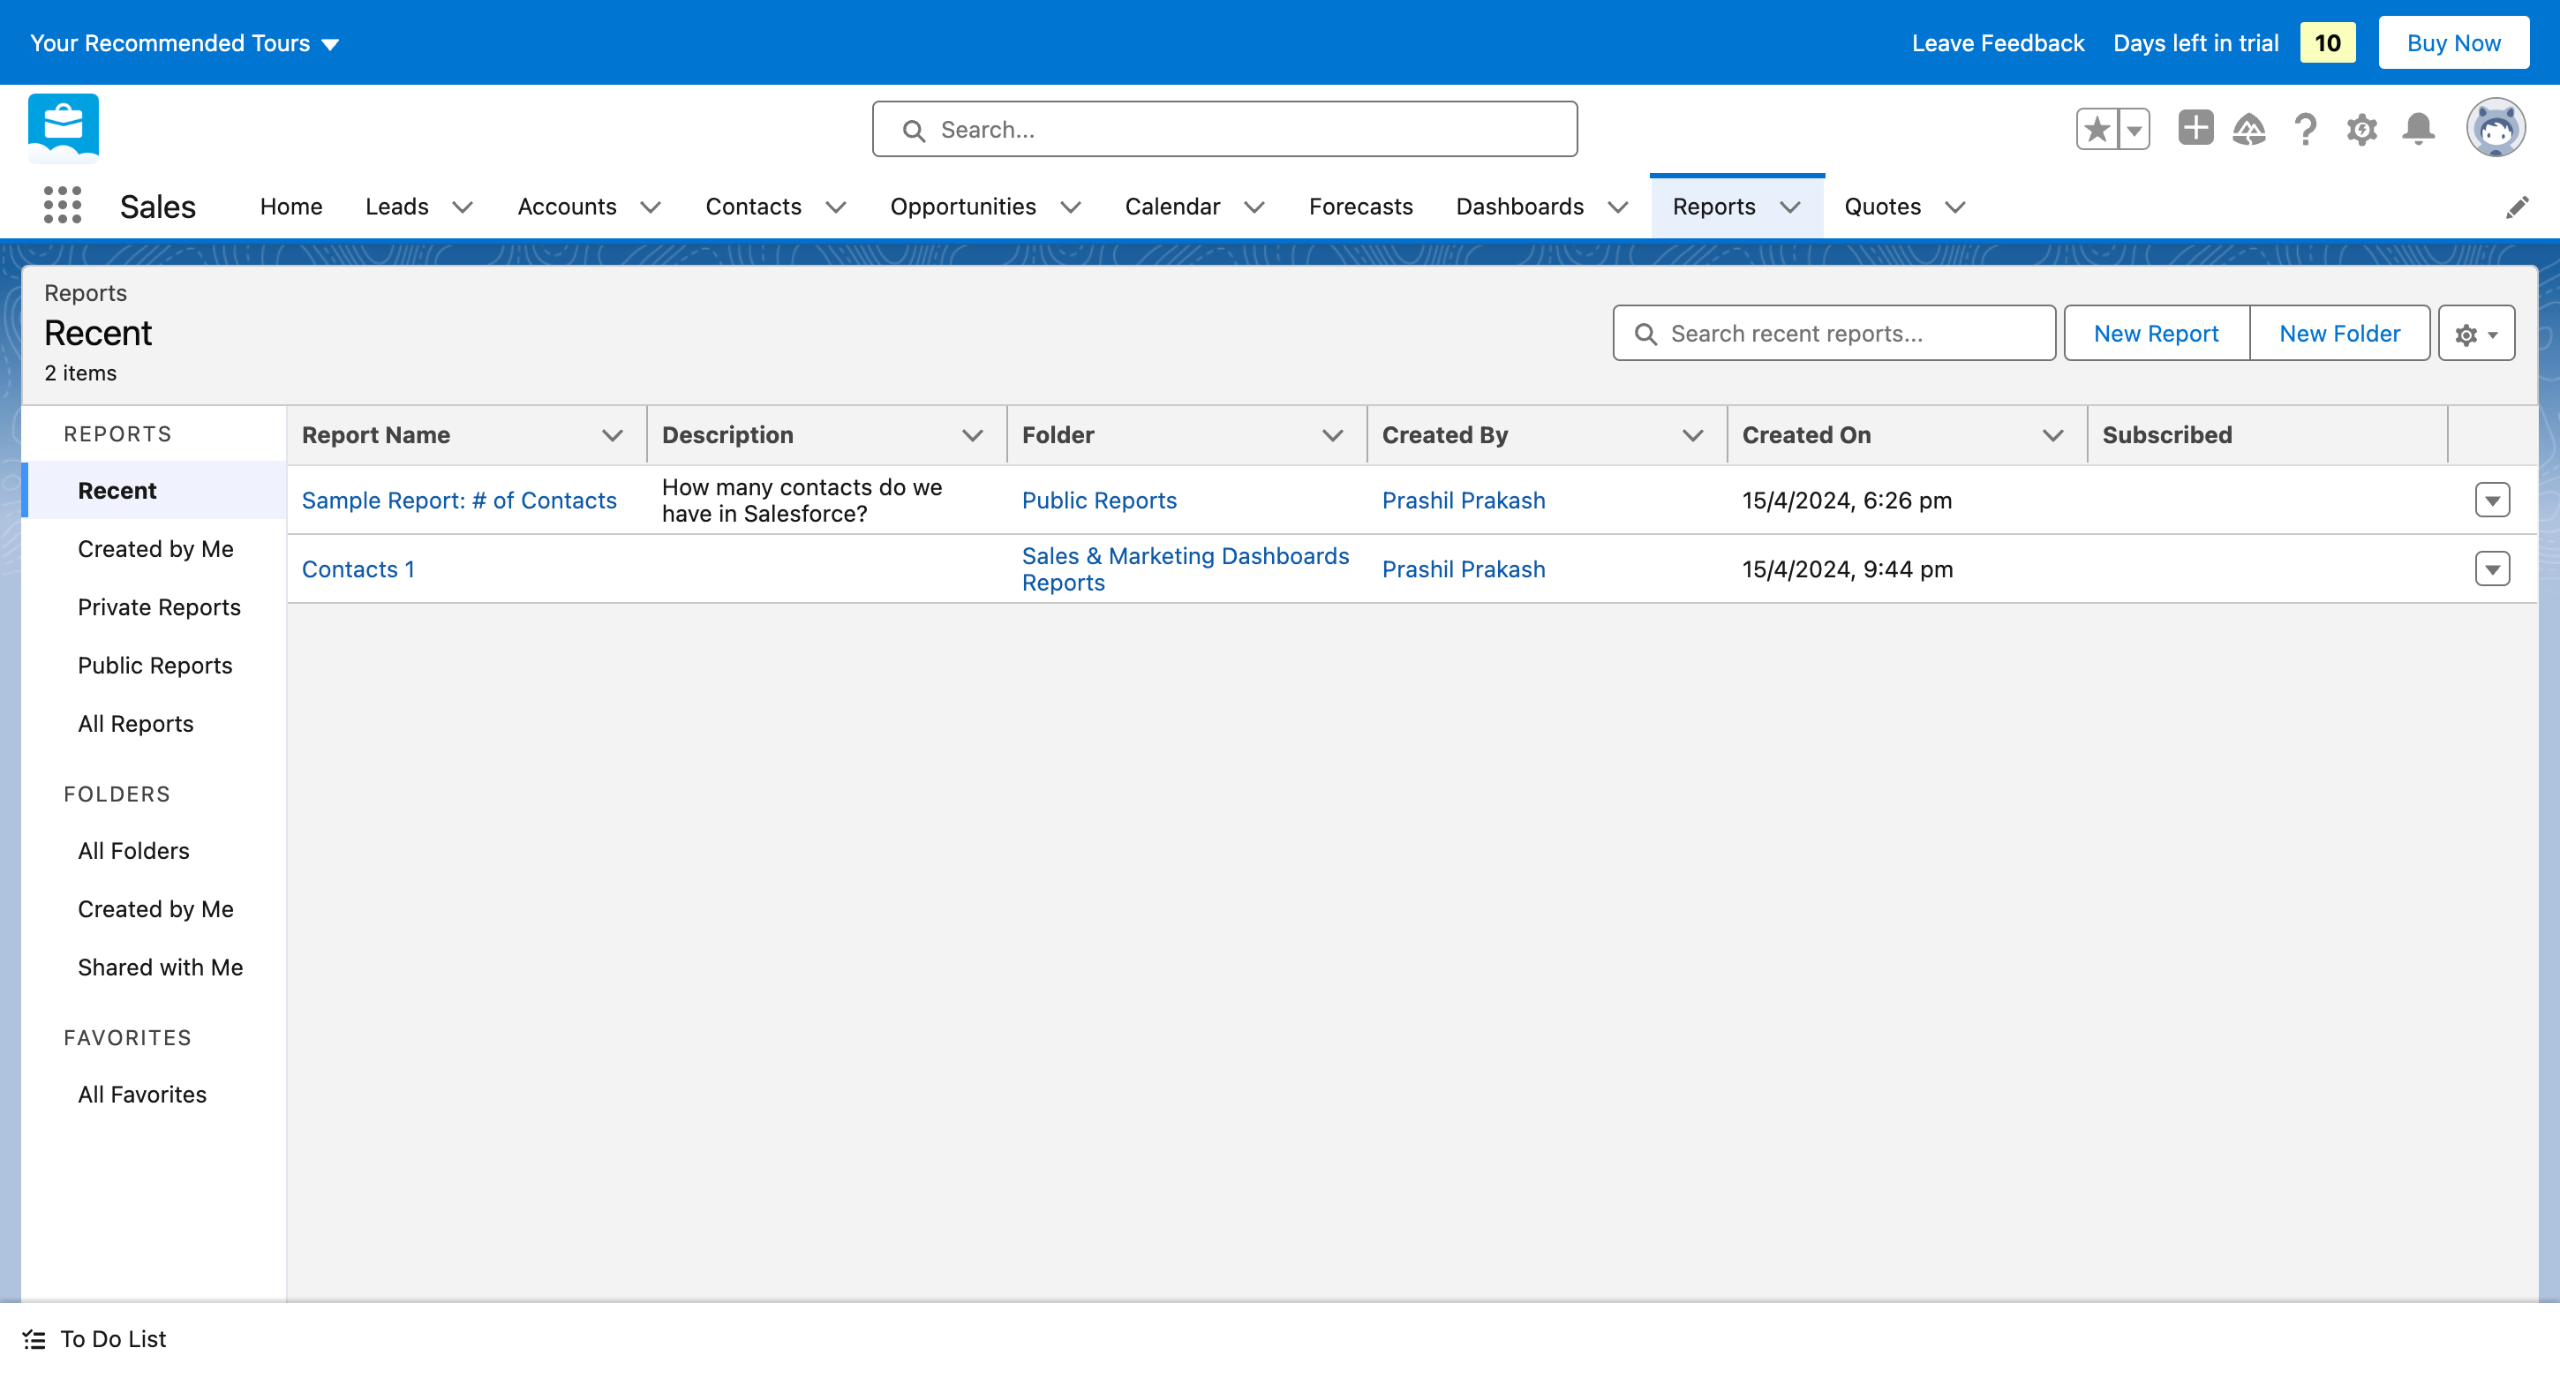The width and height of the screenshot is (2560, 1373).
Task: Open Your Recommended Tours menu
Action: [184, 43]
